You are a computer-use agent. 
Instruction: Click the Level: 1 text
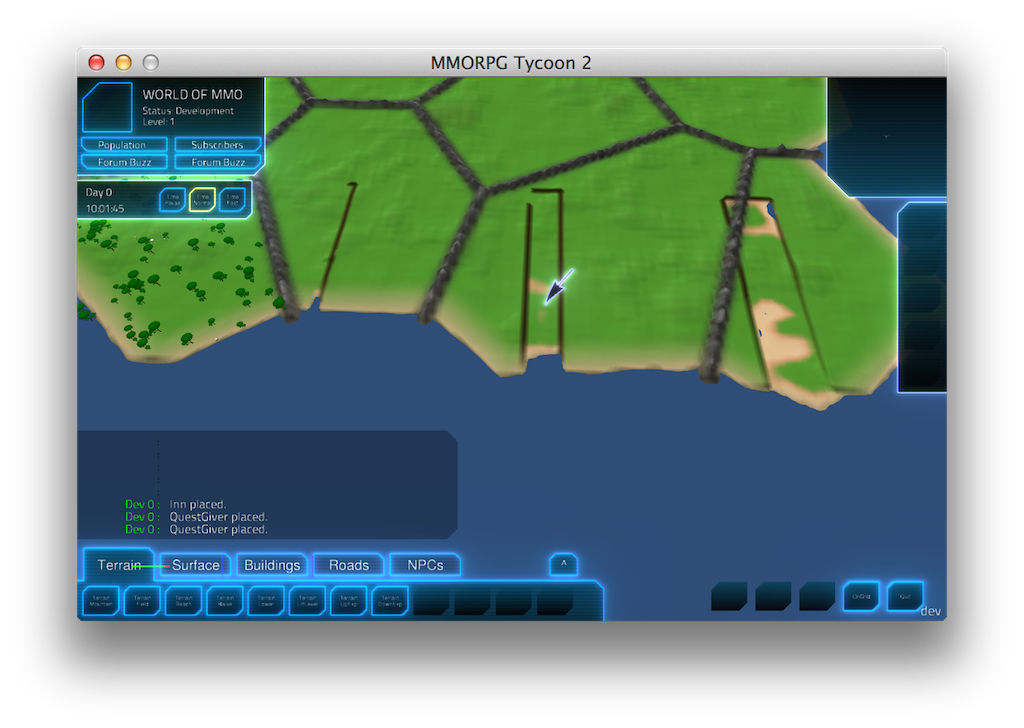(x=159, y=122)
